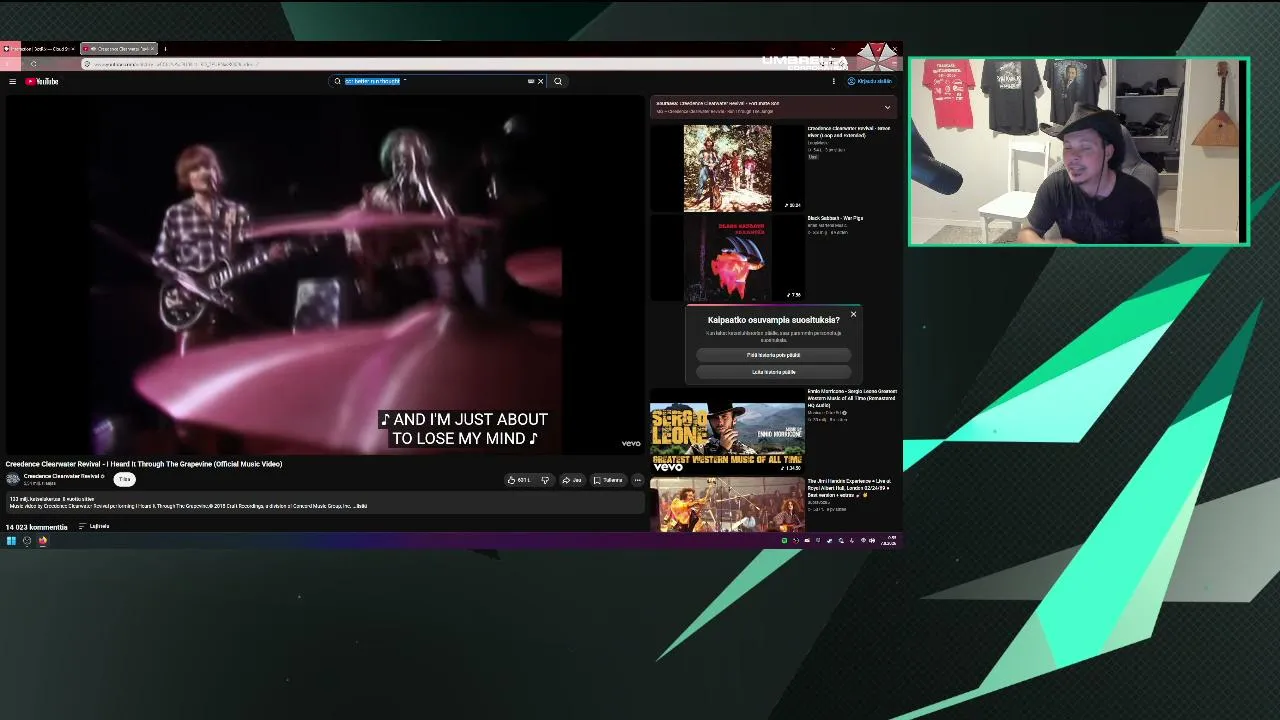Open the Creedence Clearwater Revival channel name link
The image size is (1280, 720).
tap(61, 476)
